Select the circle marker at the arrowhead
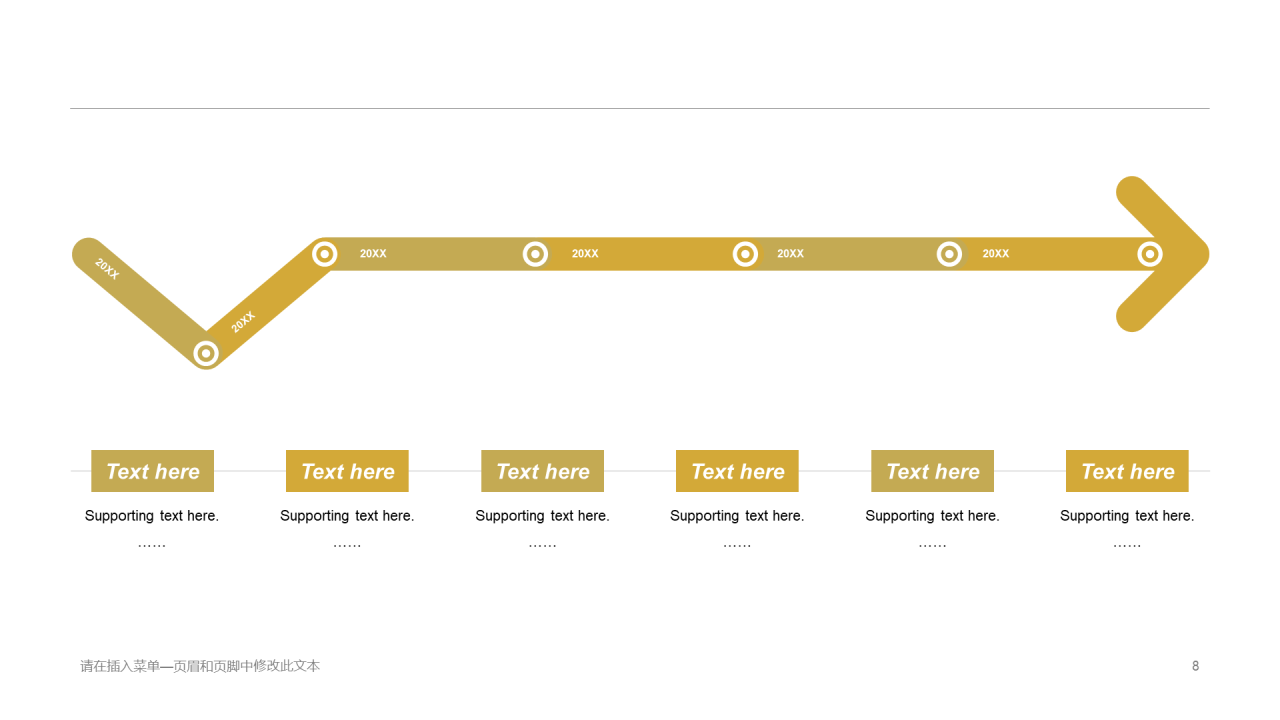The width and height of the screenshot is (1280, 720). [x=1150, y=254]
